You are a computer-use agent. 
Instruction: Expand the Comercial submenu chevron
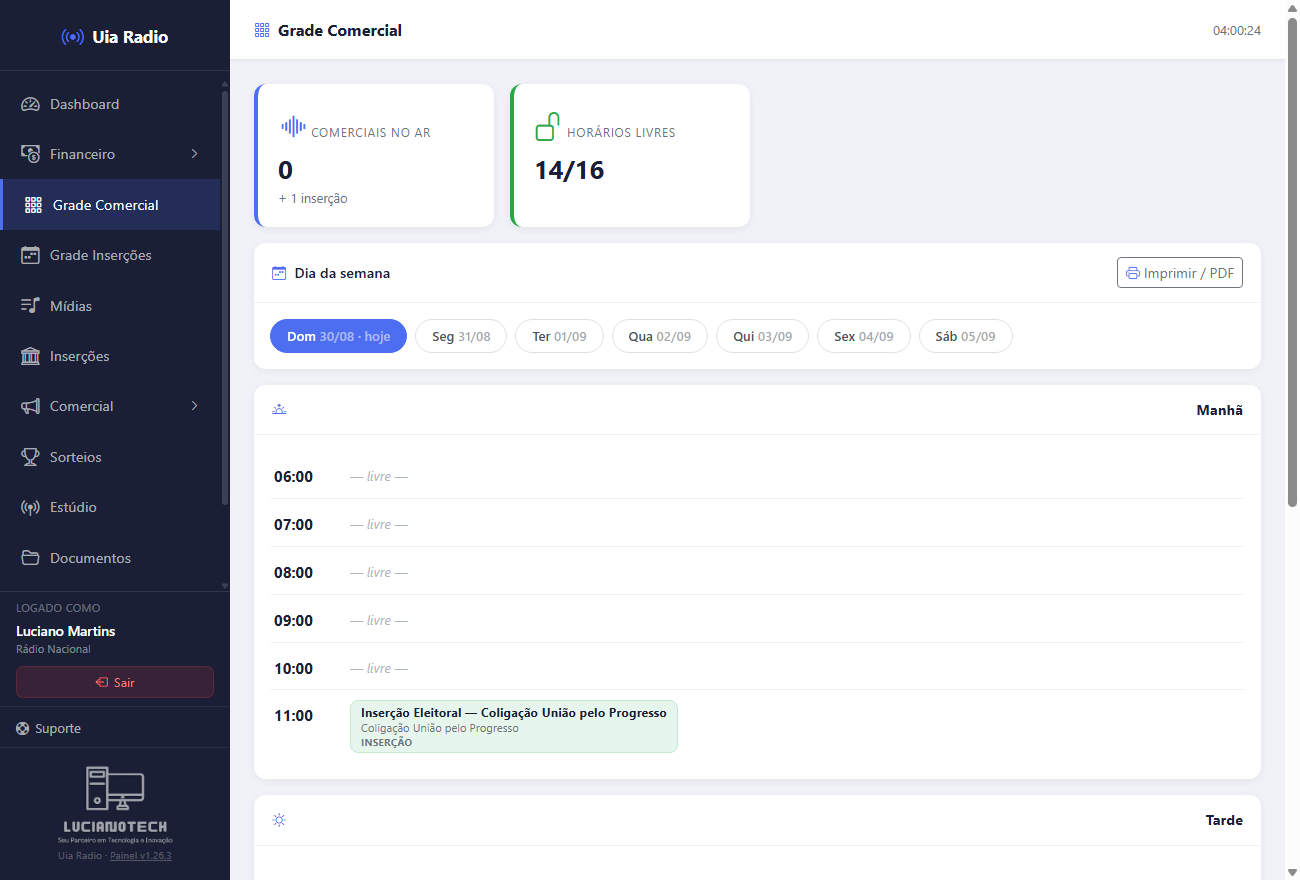tap(195, 406)
